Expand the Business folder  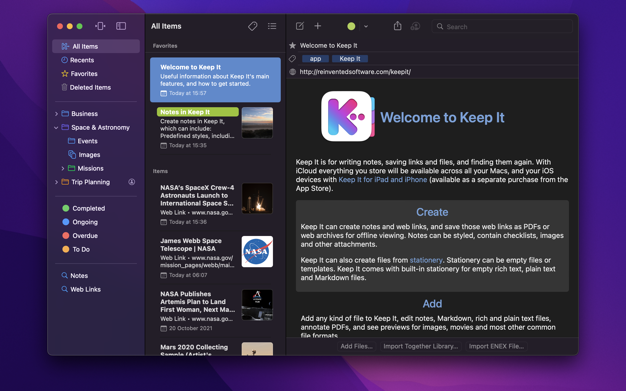[56, 114]
